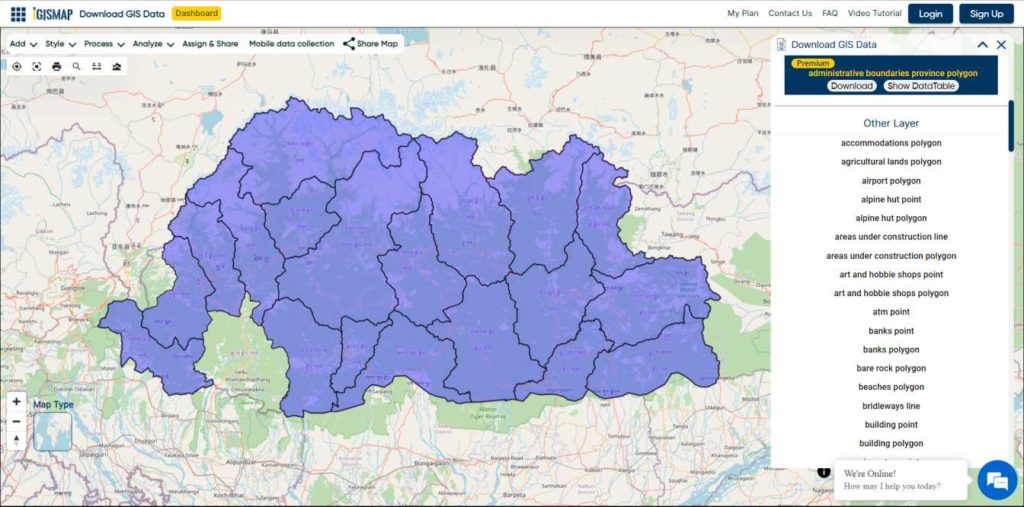
Task: Select building polygon layer
Action: click(891, 444)
